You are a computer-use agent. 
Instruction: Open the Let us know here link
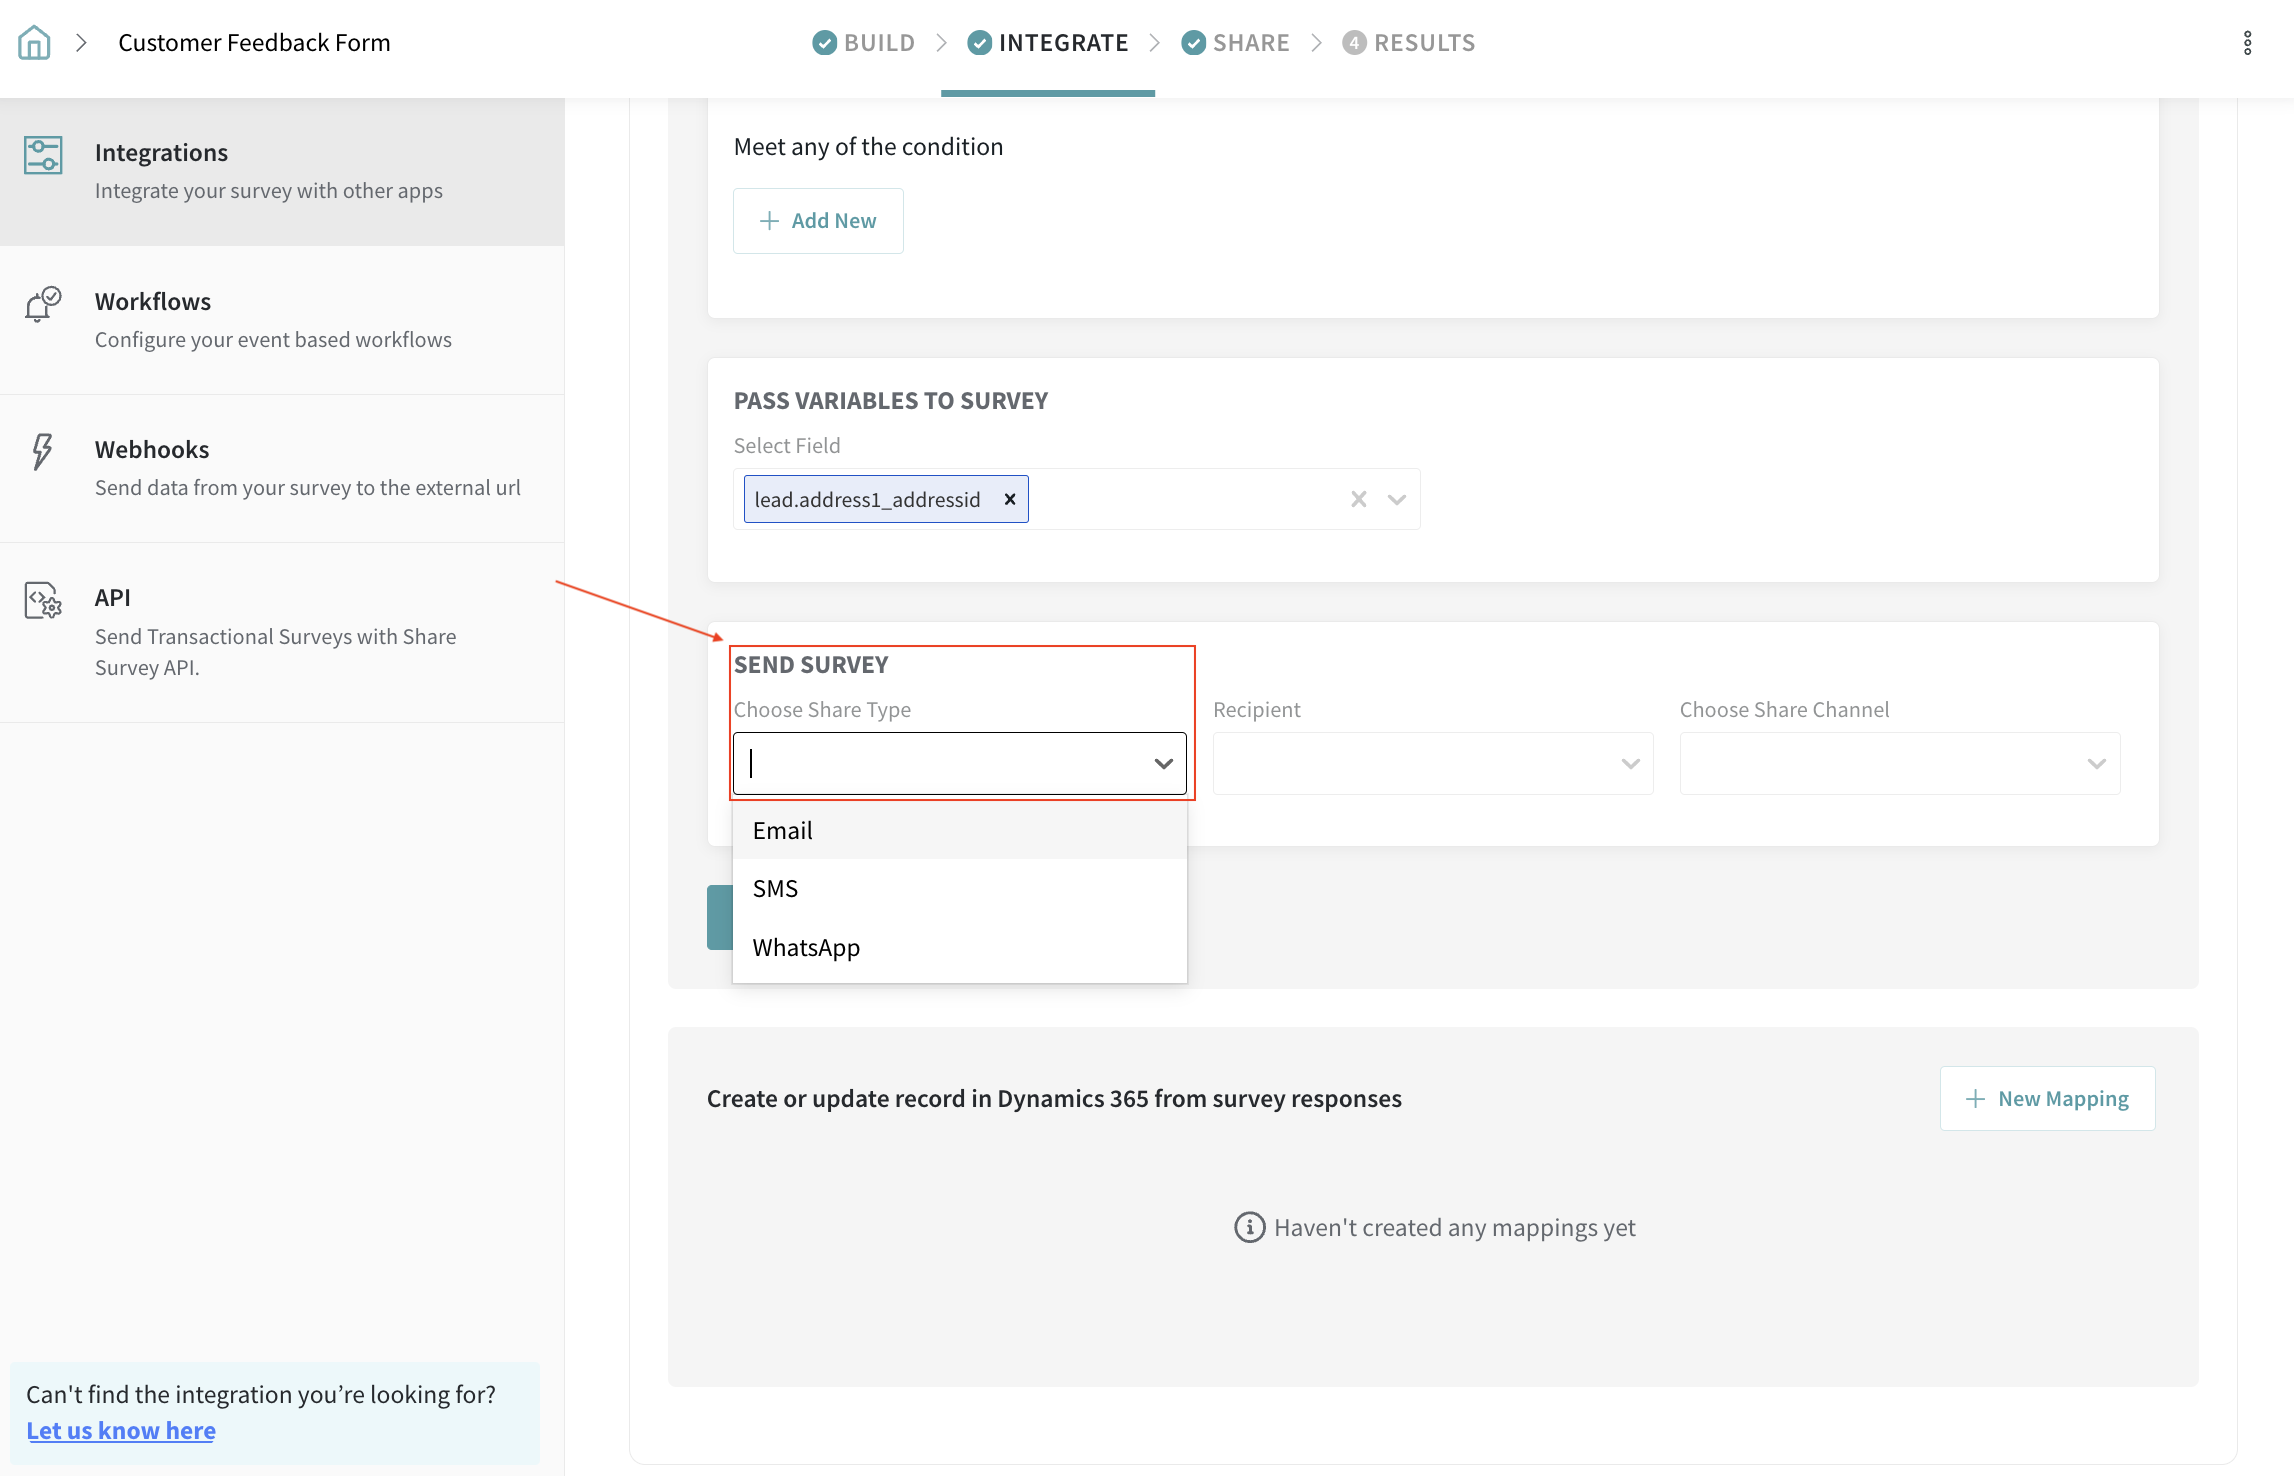click(121, 1431)
